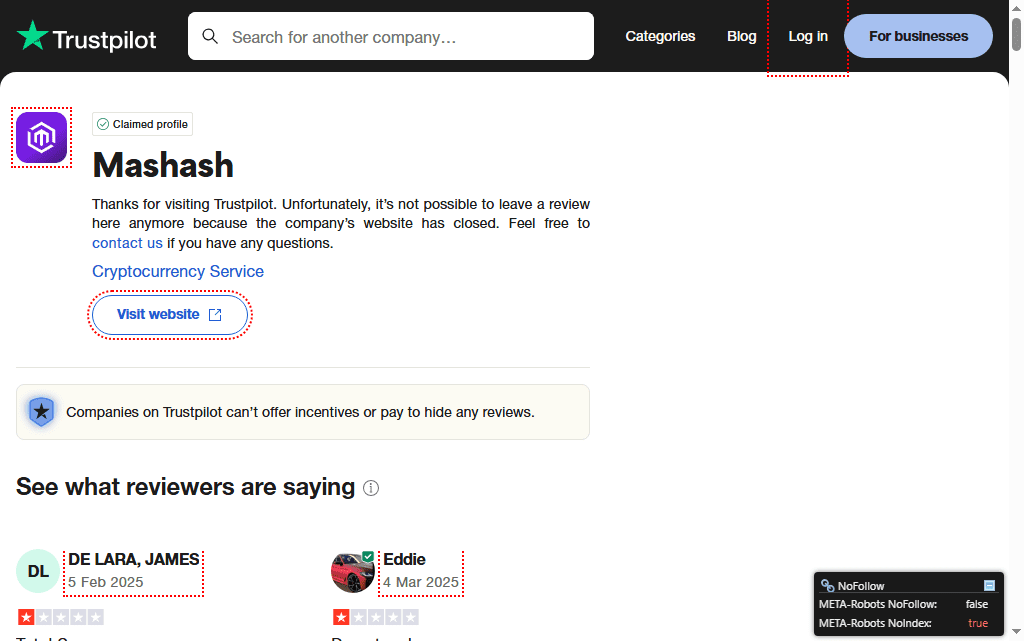Viewport: 1024px width, 641px height.
Task: Open Eddie's profile picture
Action: [x=353, y=572]
